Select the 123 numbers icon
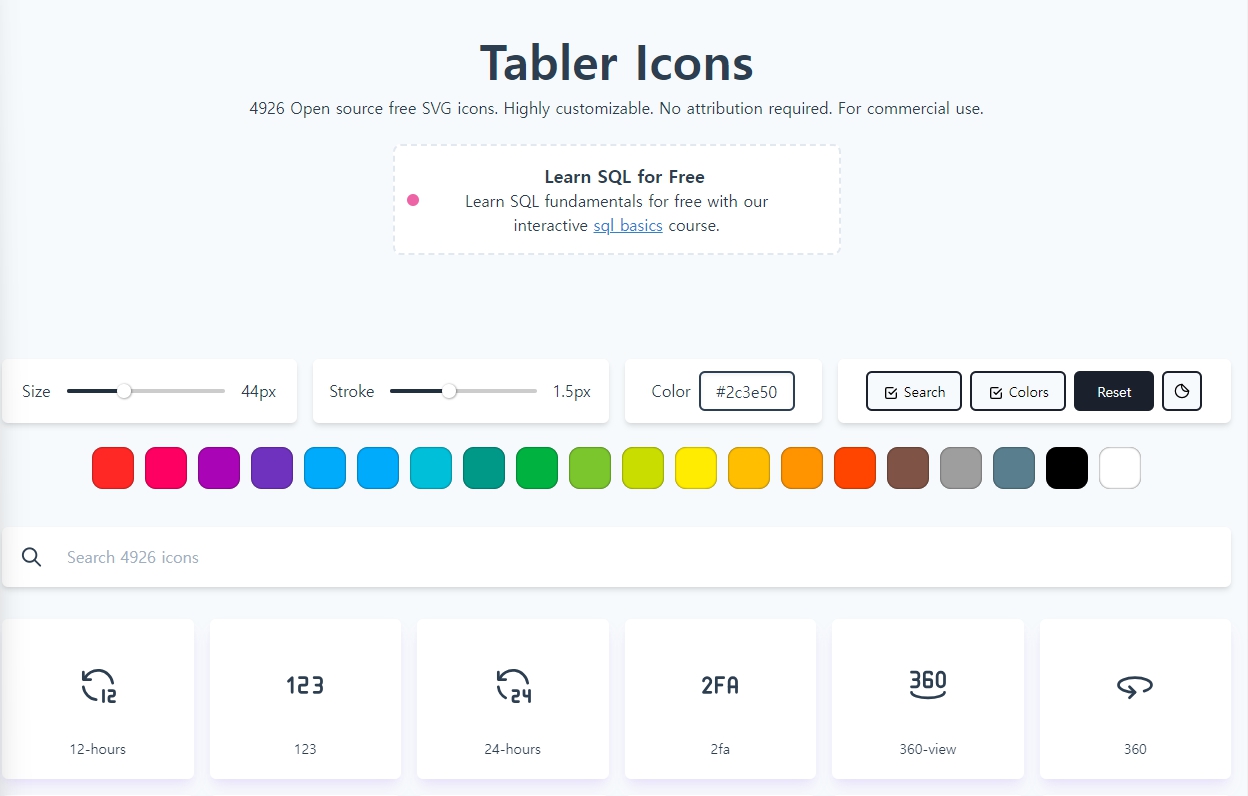 click(x=305, y=686)
